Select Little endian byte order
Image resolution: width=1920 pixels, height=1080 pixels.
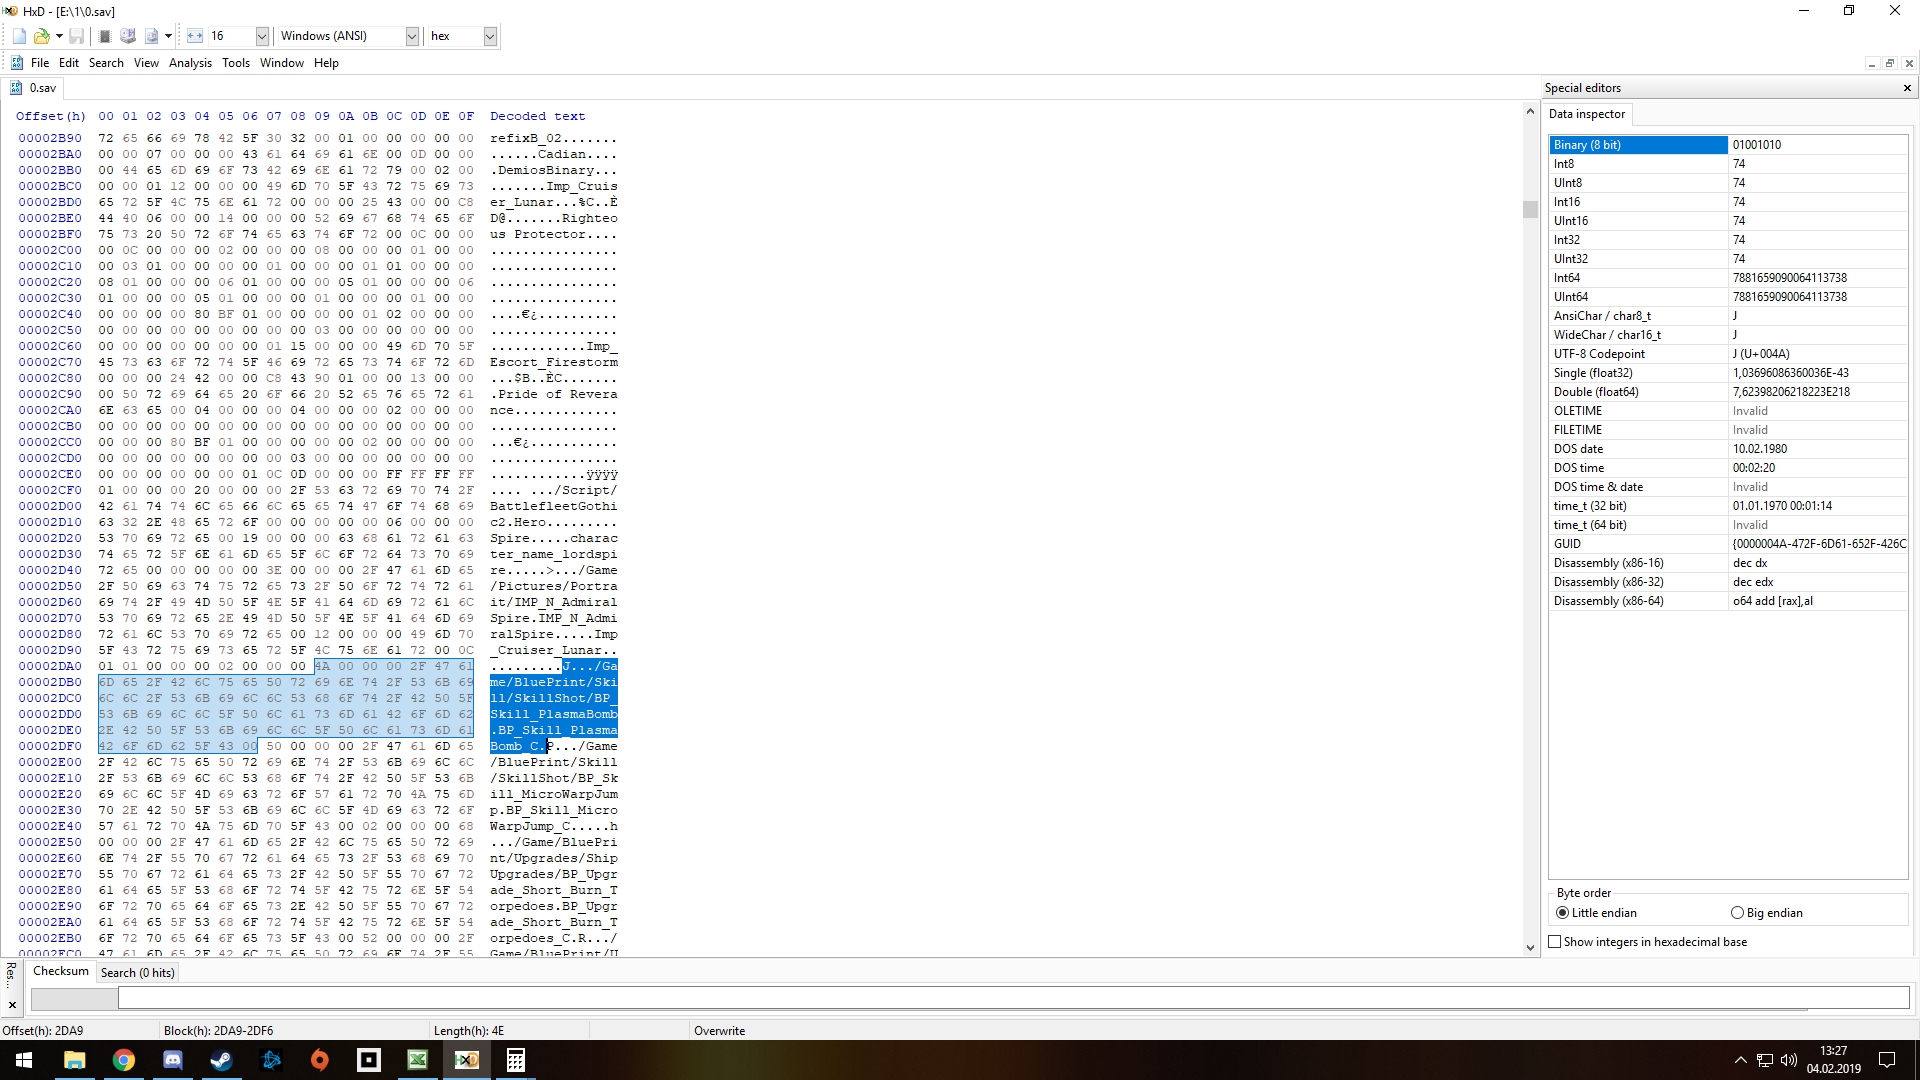click(x=1563, y=913)
